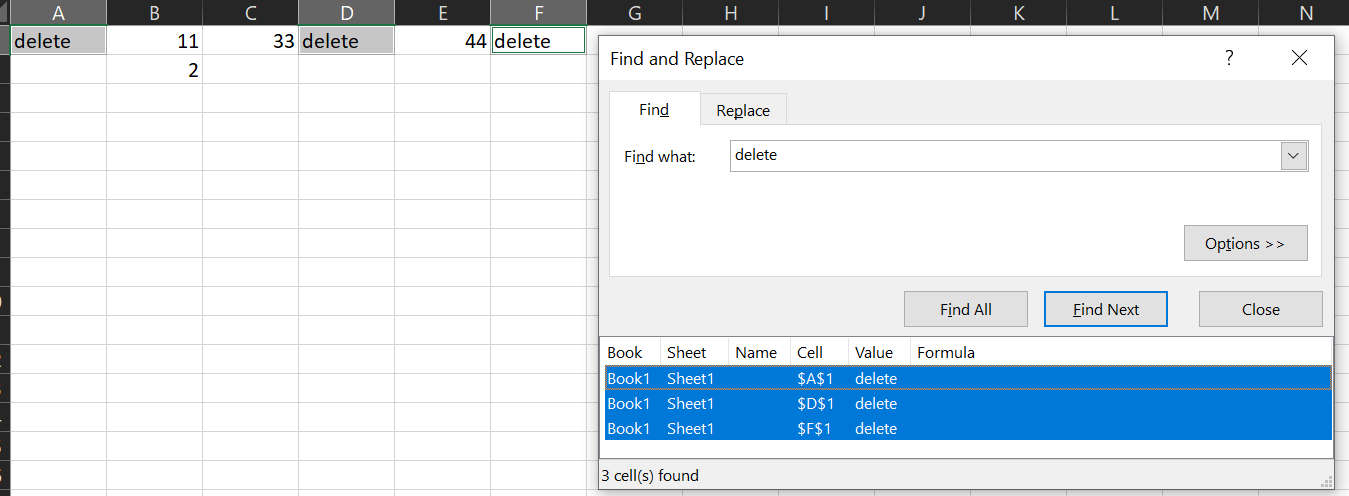Image resolution: width=1349 pixels, height=496 pixels.
Task: Select the $A$1 result row
Action: 968,378
